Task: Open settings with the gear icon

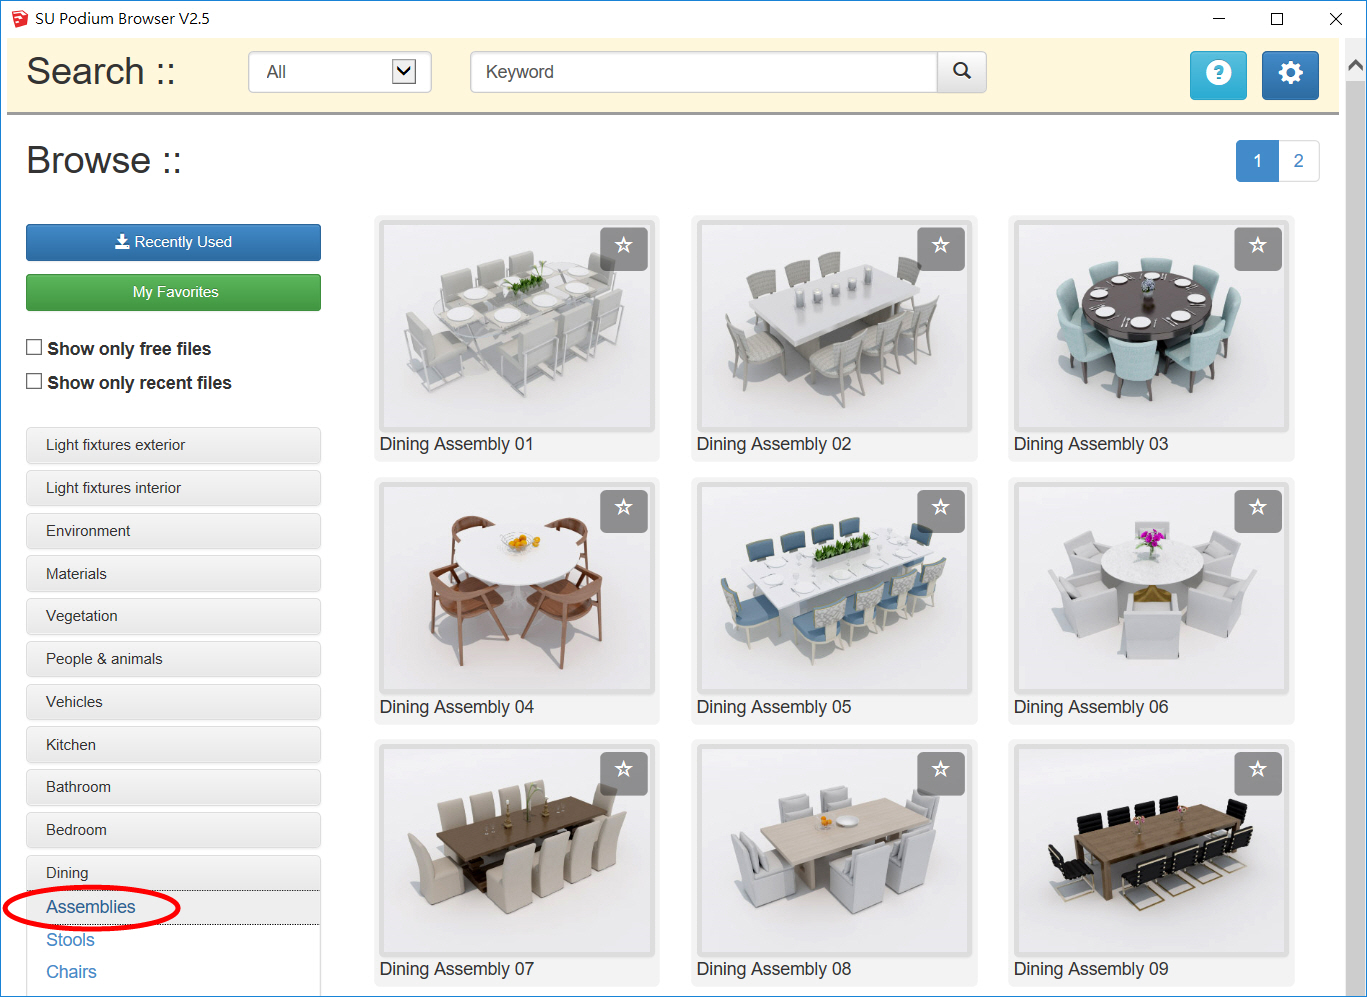Action: coord(1290,75)
